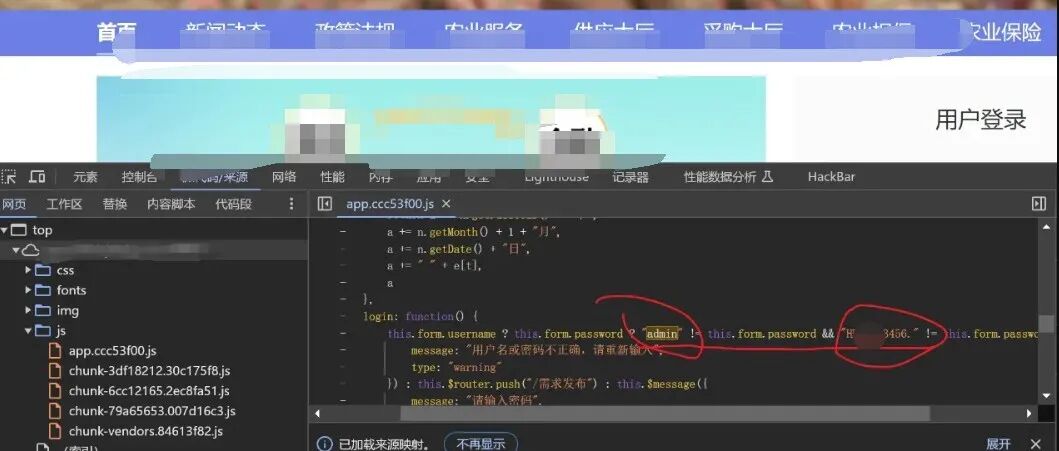
Task: Click the 首页 navigation menu item
Action: point(117,31)
